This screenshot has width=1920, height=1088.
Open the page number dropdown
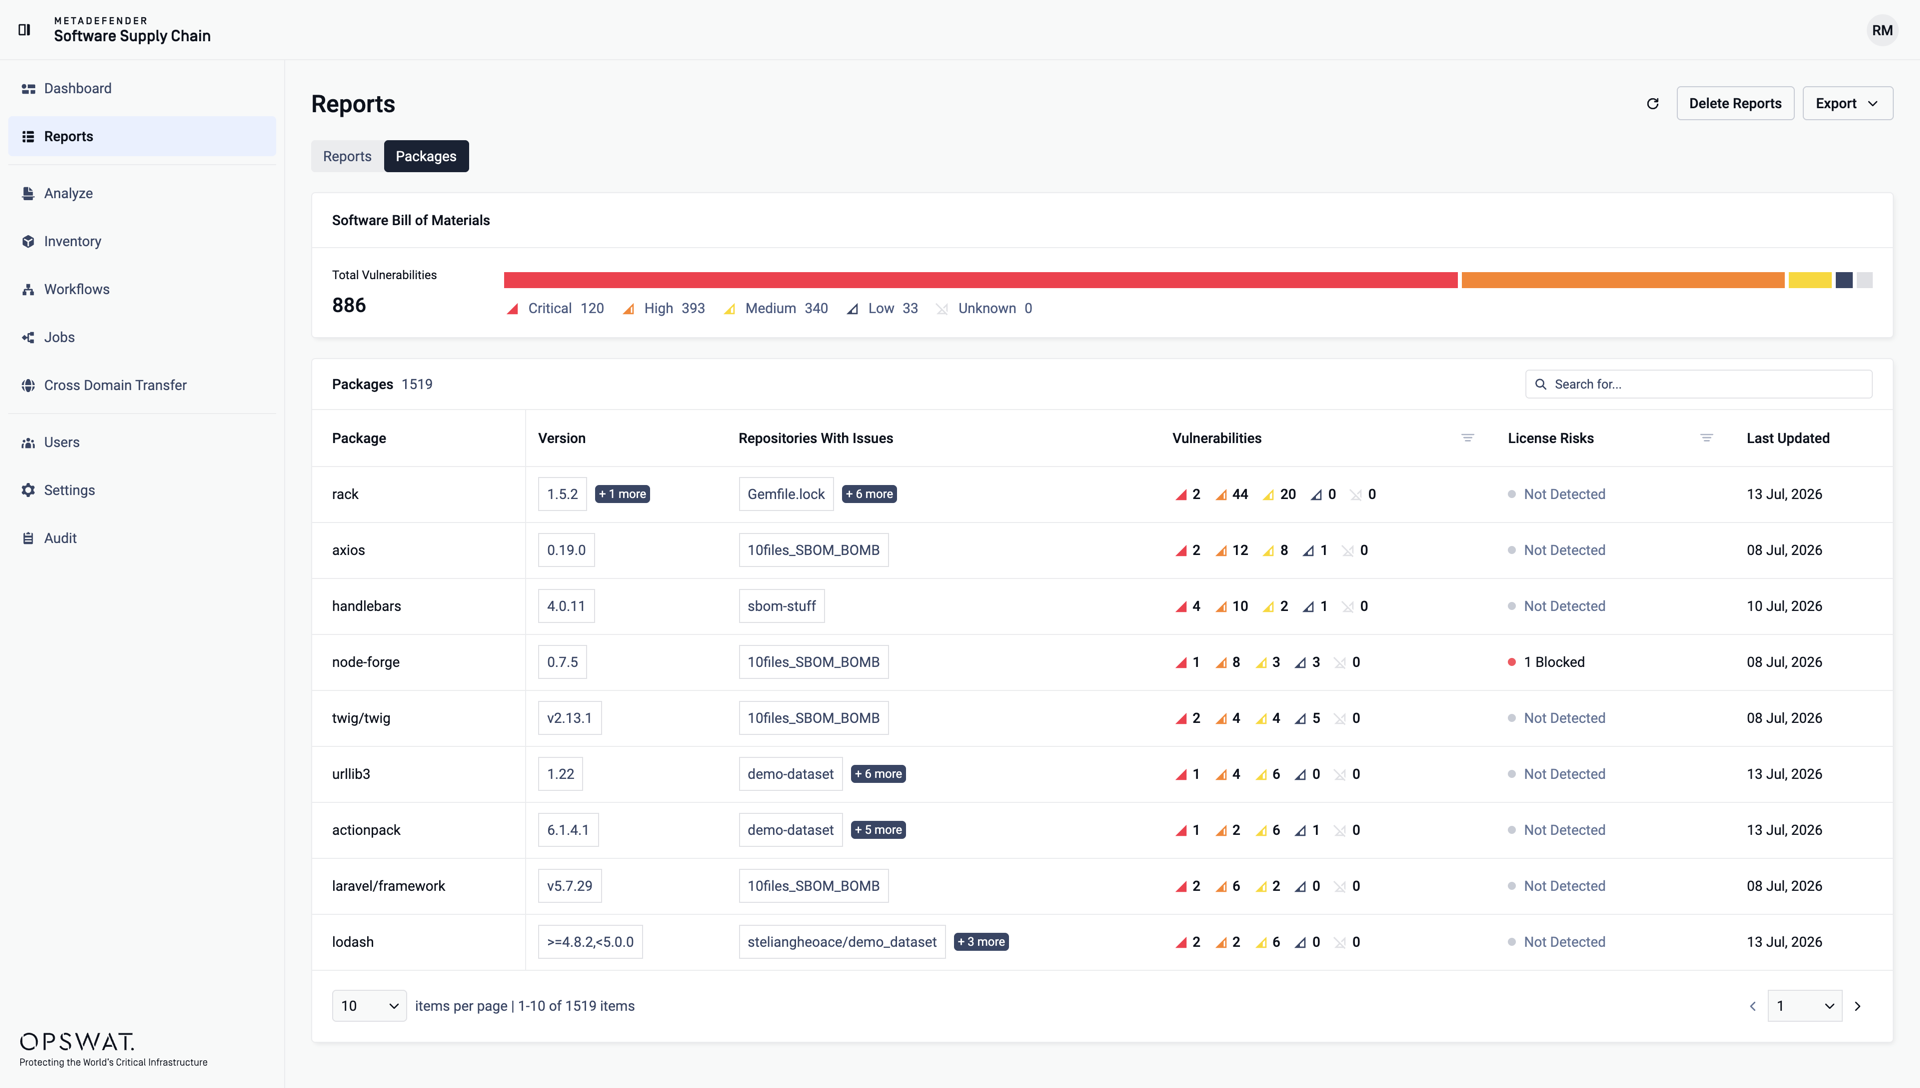1805,1006
